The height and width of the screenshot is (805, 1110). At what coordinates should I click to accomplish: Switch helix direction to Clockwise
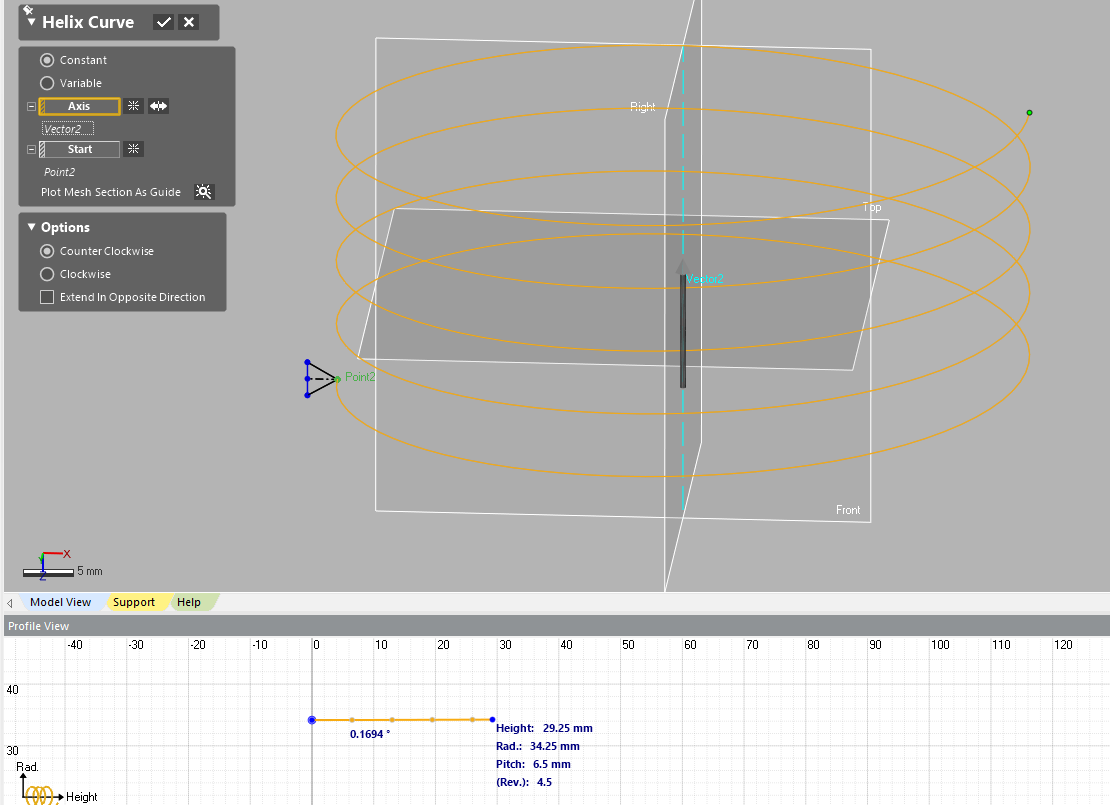(x=47, y=273)
